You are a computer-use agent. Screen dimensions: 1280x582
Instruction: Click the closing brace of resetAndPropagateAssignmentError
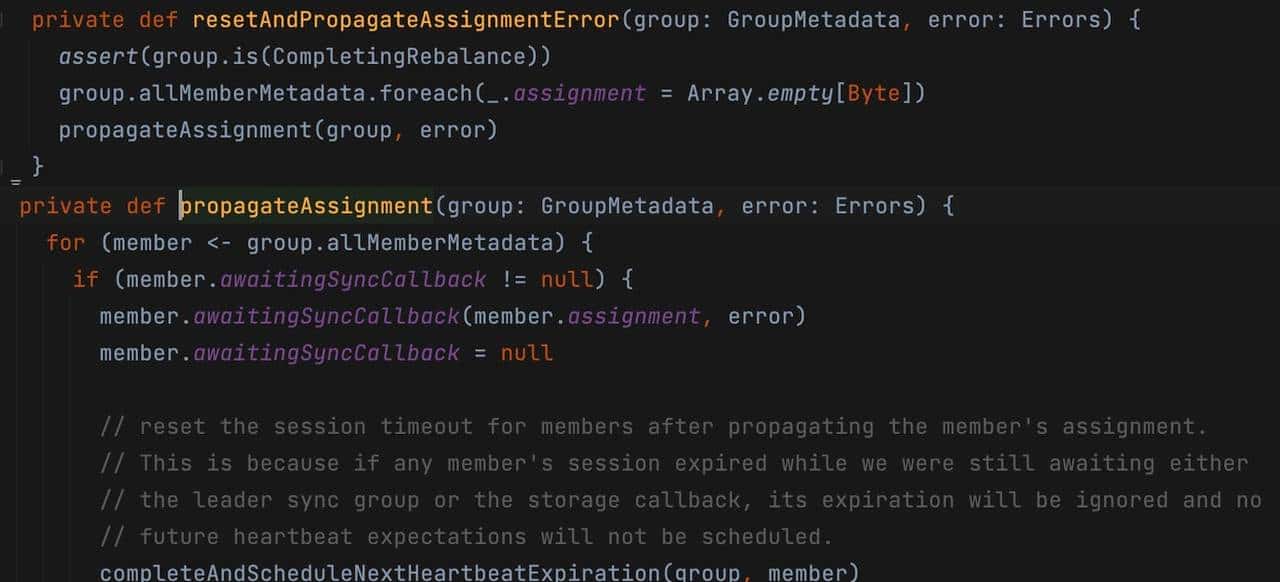tap(38, 165)
